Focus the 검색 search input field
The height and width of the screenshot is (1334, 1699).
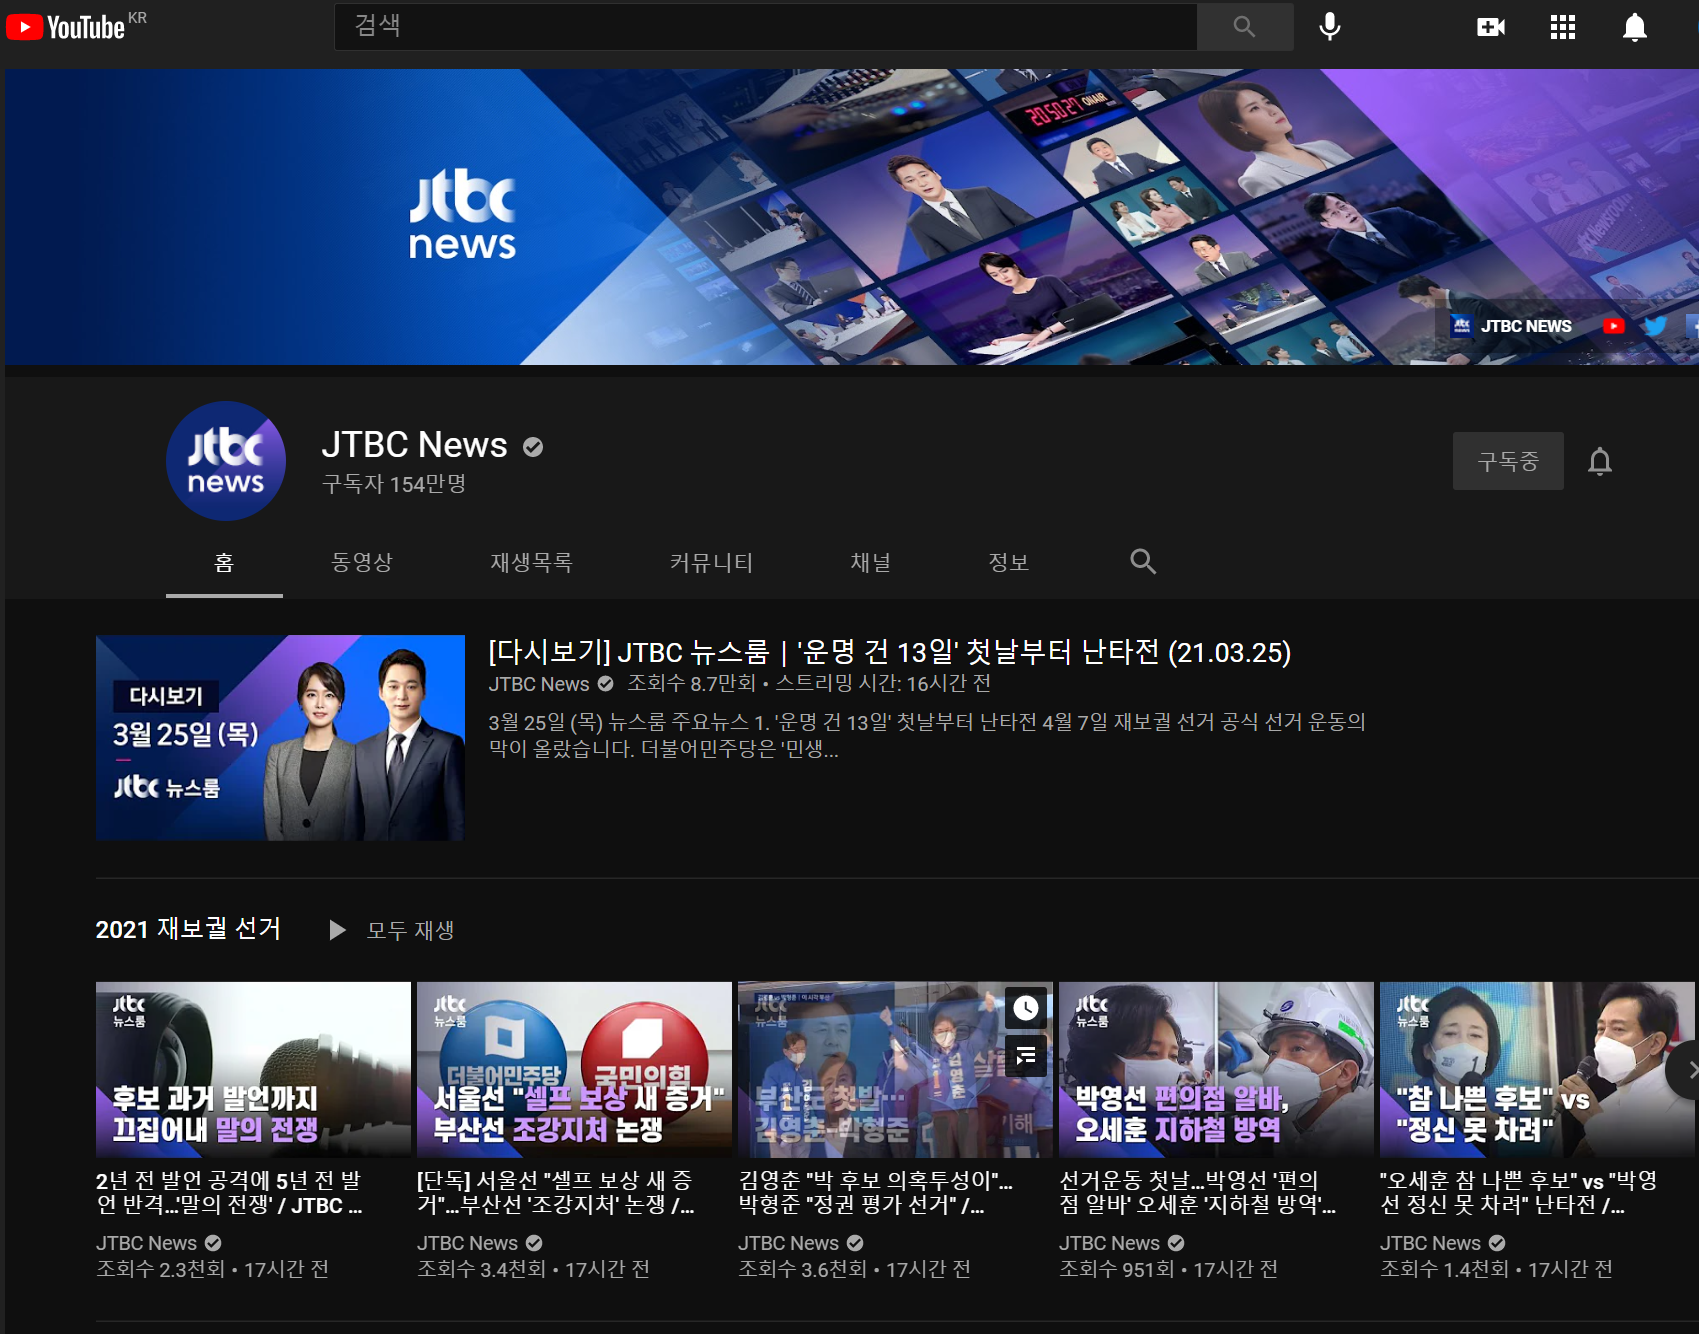click(x=765, y=26)
